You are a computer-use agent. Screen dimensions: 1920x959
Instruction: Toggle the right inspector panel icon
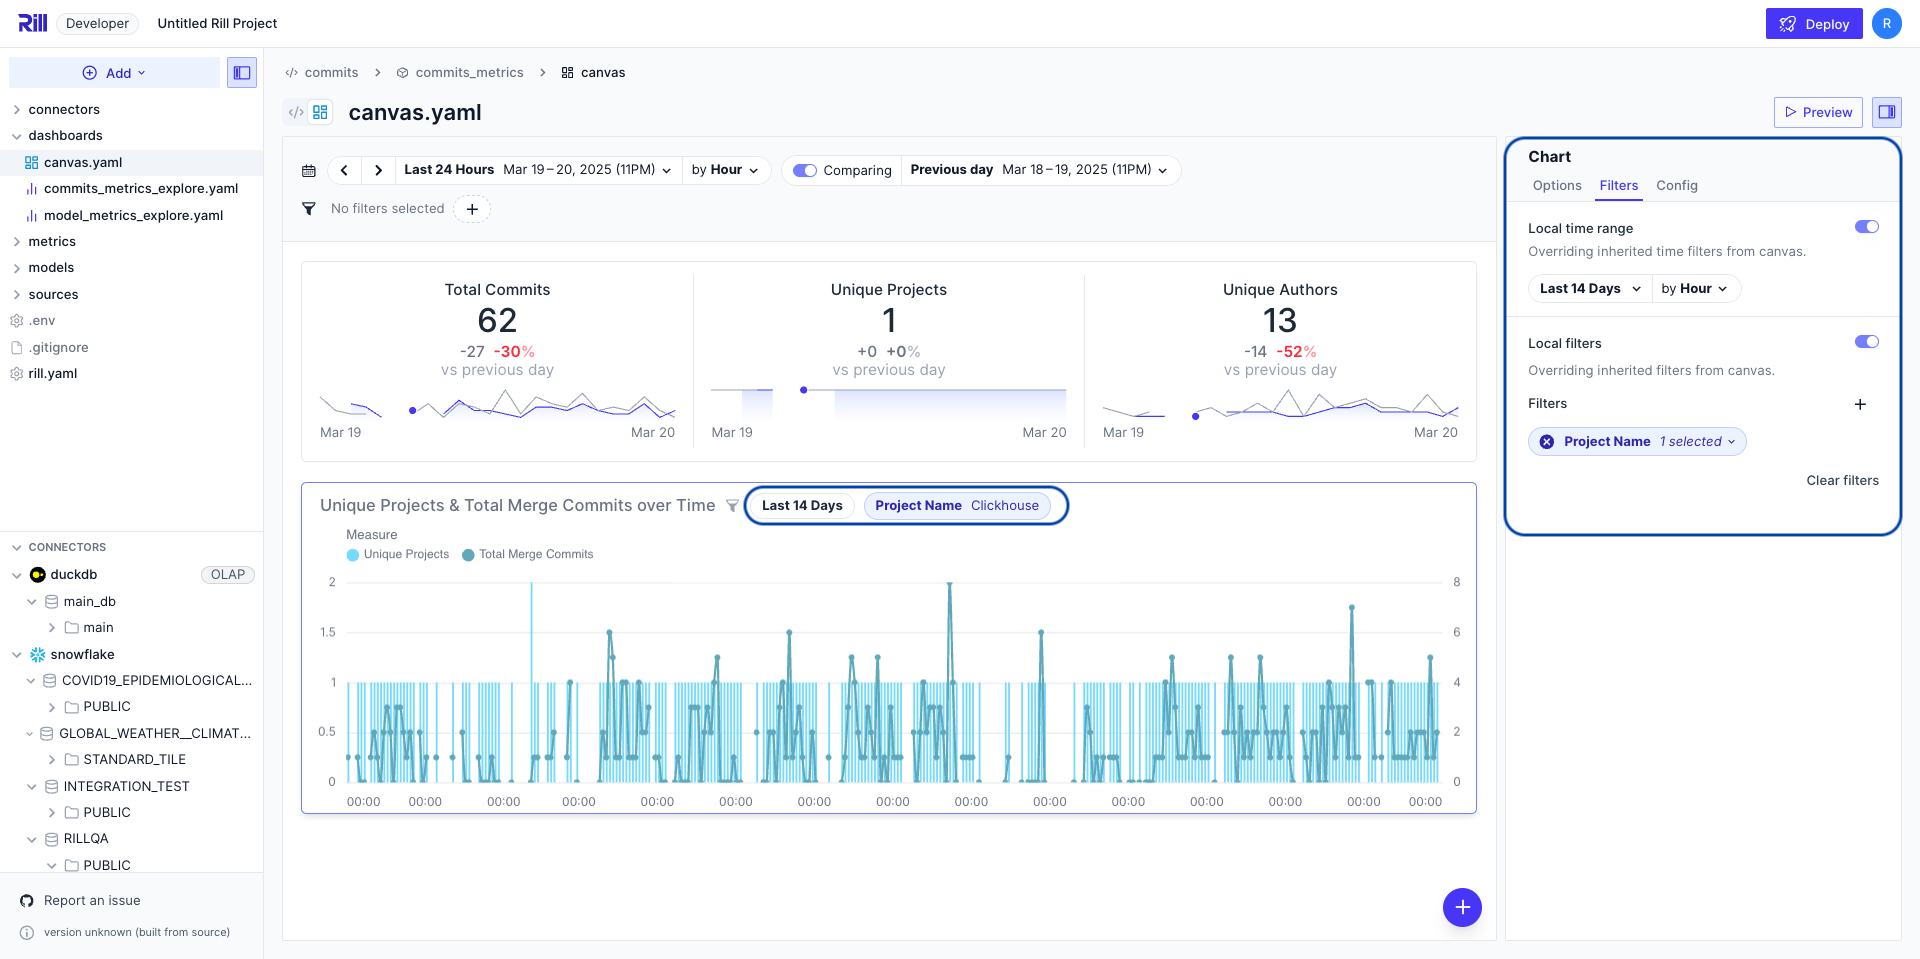click(1886, 112)
